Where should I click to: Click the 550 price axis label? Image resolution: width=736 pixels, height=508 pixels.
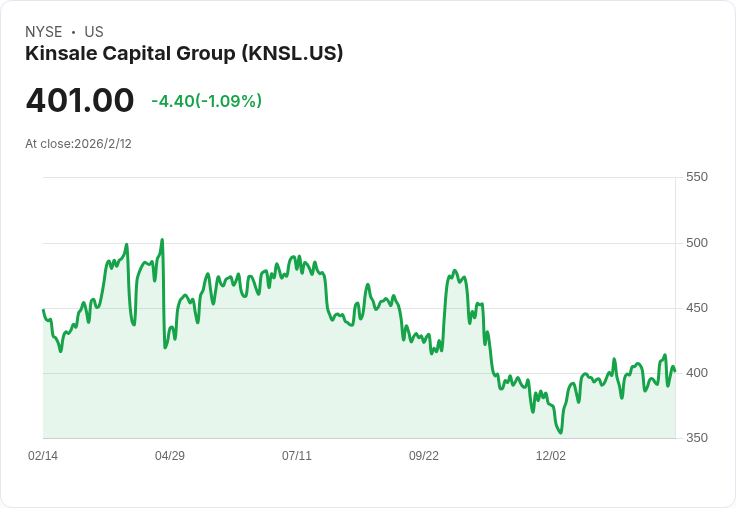tap(696, 177)
